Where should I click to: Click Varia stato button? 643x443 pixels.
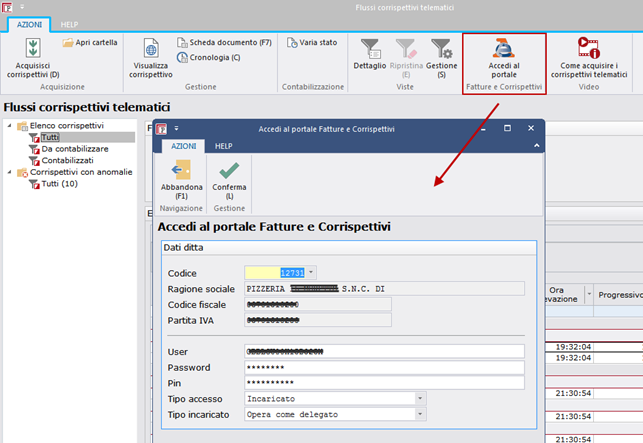point(311,43)
